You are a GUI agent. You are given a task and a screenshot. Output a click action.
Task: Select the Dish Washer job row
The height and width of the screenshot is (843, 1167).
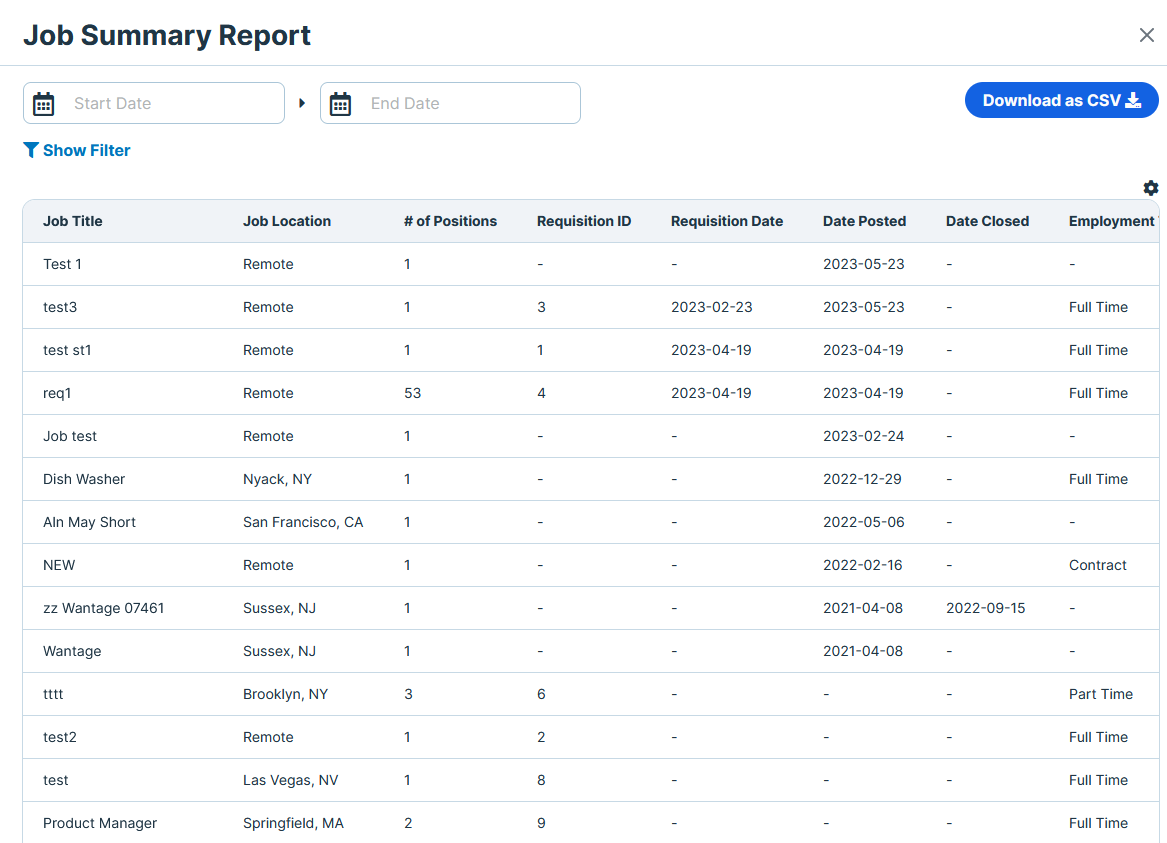click(x=84, y=479)
